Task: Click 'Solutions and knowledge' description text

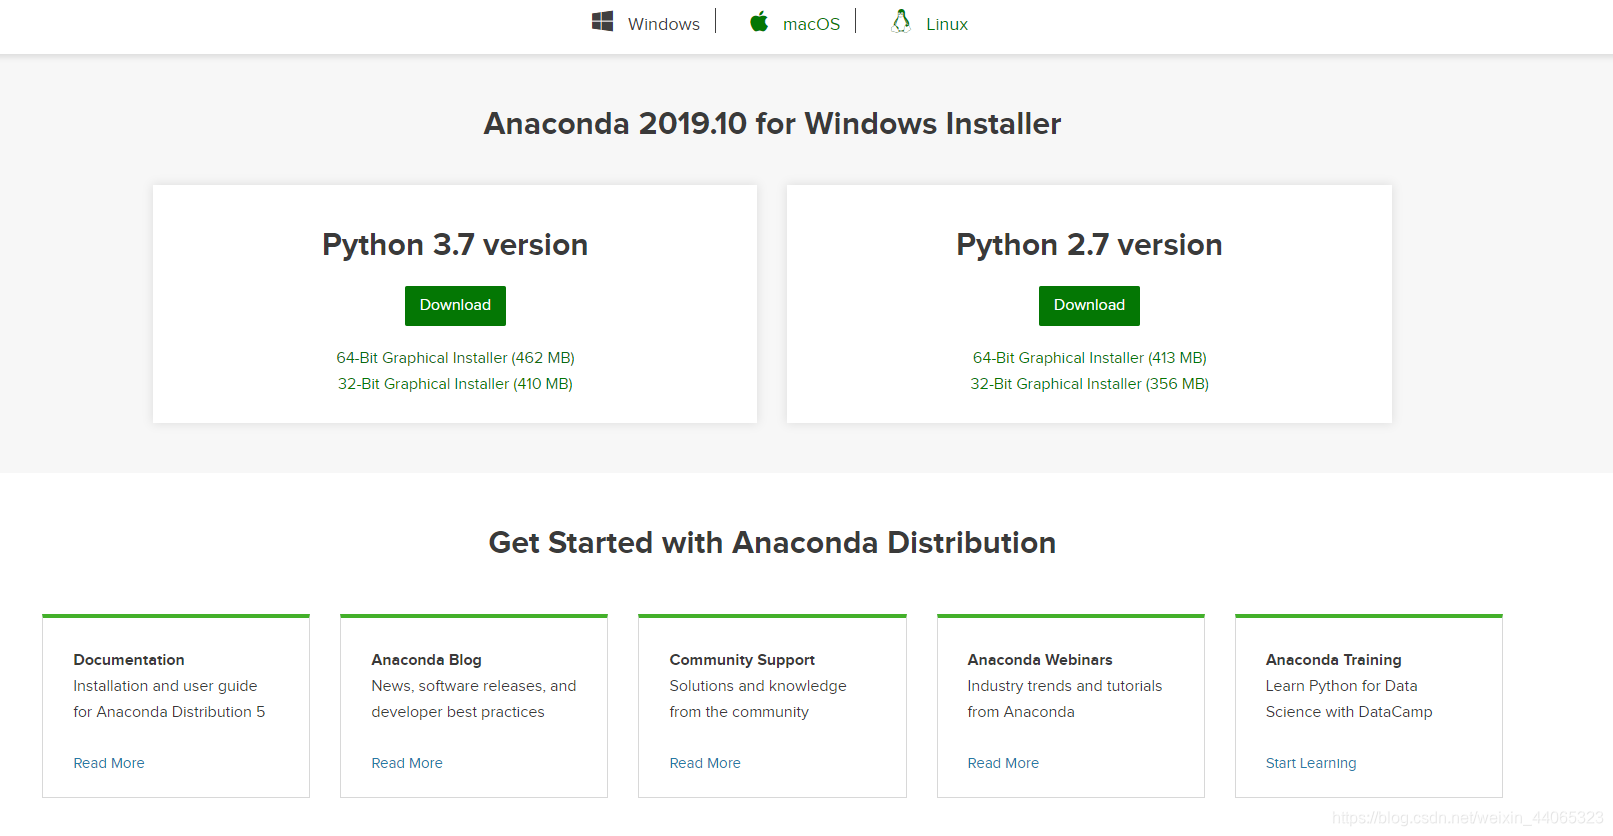Action: pyautogui.click(x=757, y=686)
